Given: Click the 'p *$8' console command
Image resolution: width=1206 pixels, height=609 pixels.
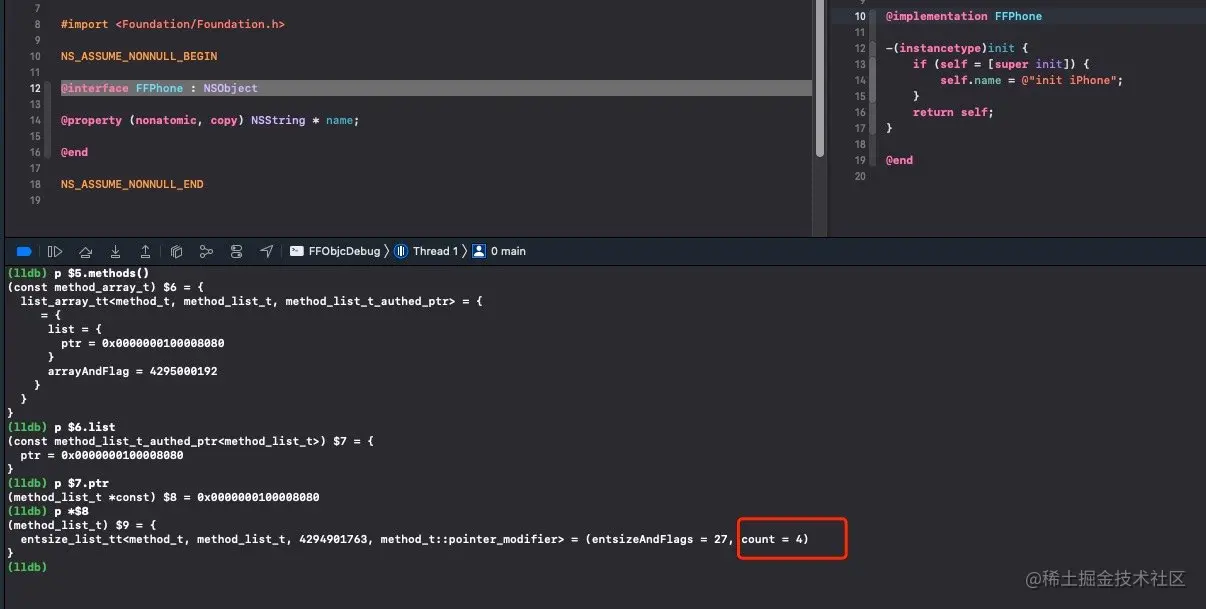Looking at the screenshot, I should pyautogui.click(x=71, y=511).
